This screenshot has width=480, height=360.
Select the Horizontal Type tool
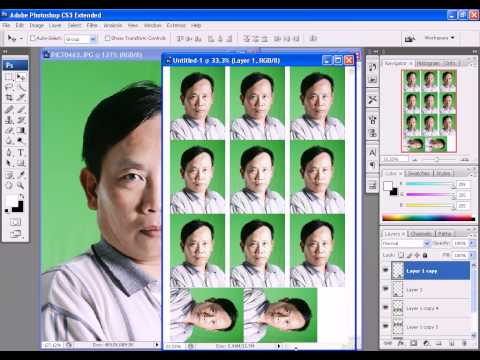tap(20, 153)
